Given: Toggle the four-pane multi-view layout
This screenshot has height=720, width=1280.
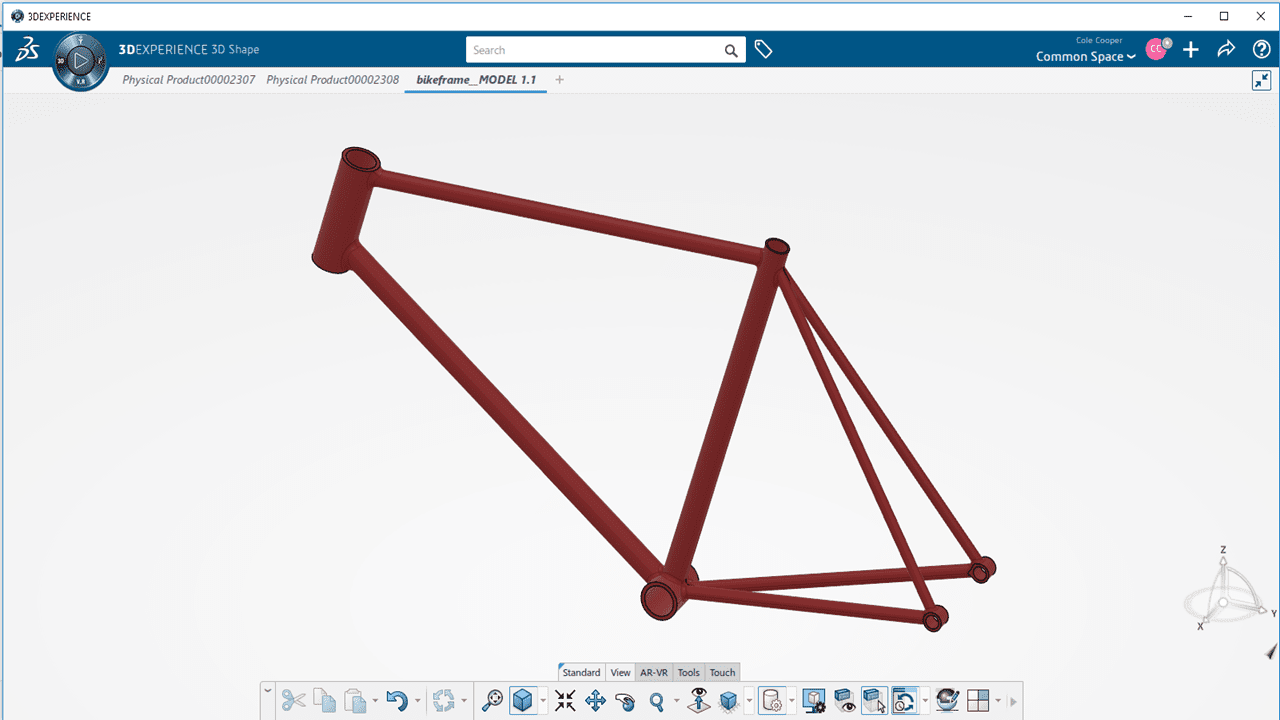Looking at the screenshot, I should tap(977, 701).
